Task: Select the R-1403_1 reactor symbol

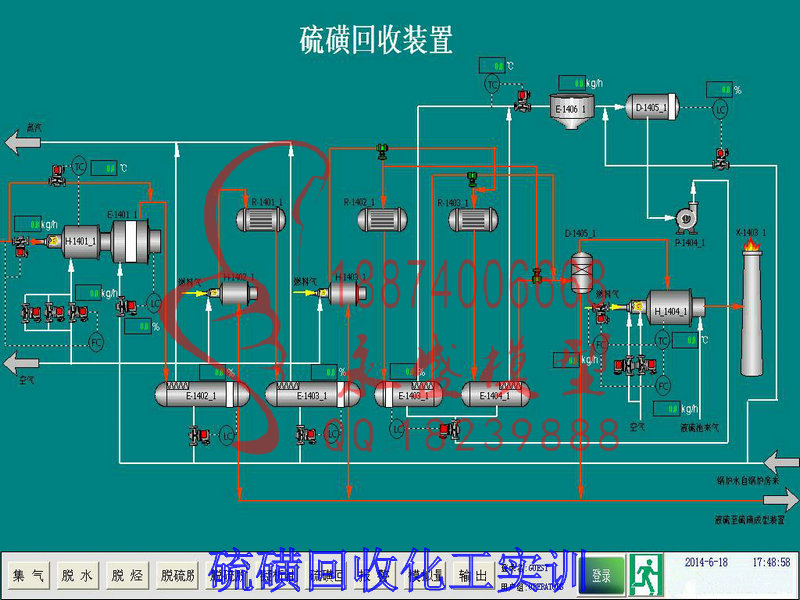Action: (x=473, y=220)
